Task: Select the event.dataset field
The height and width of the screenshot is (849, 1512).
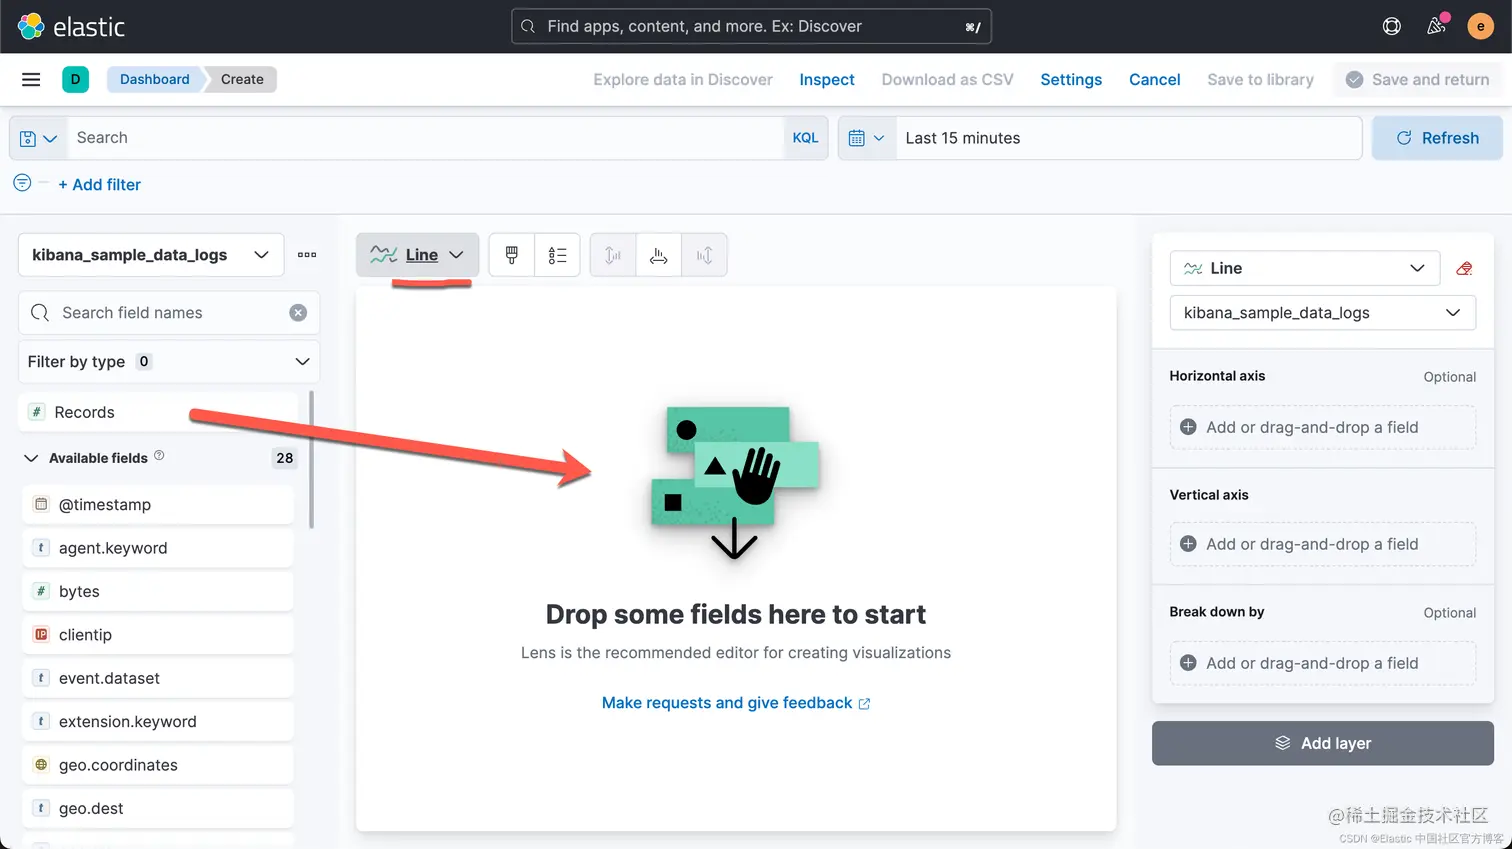Action: click(x=158, y=678)
